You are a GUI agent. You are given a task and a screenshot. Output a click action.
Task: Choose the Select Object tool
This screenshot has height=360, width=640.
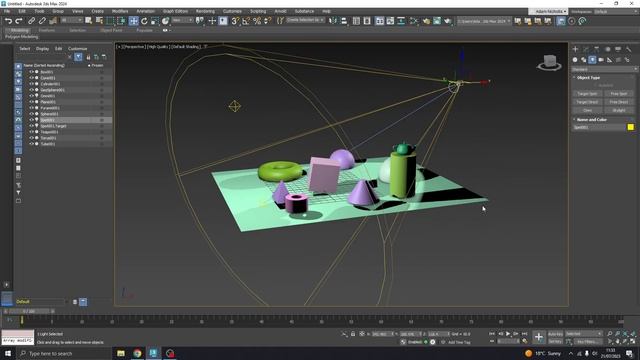click(x=88, y=21)
